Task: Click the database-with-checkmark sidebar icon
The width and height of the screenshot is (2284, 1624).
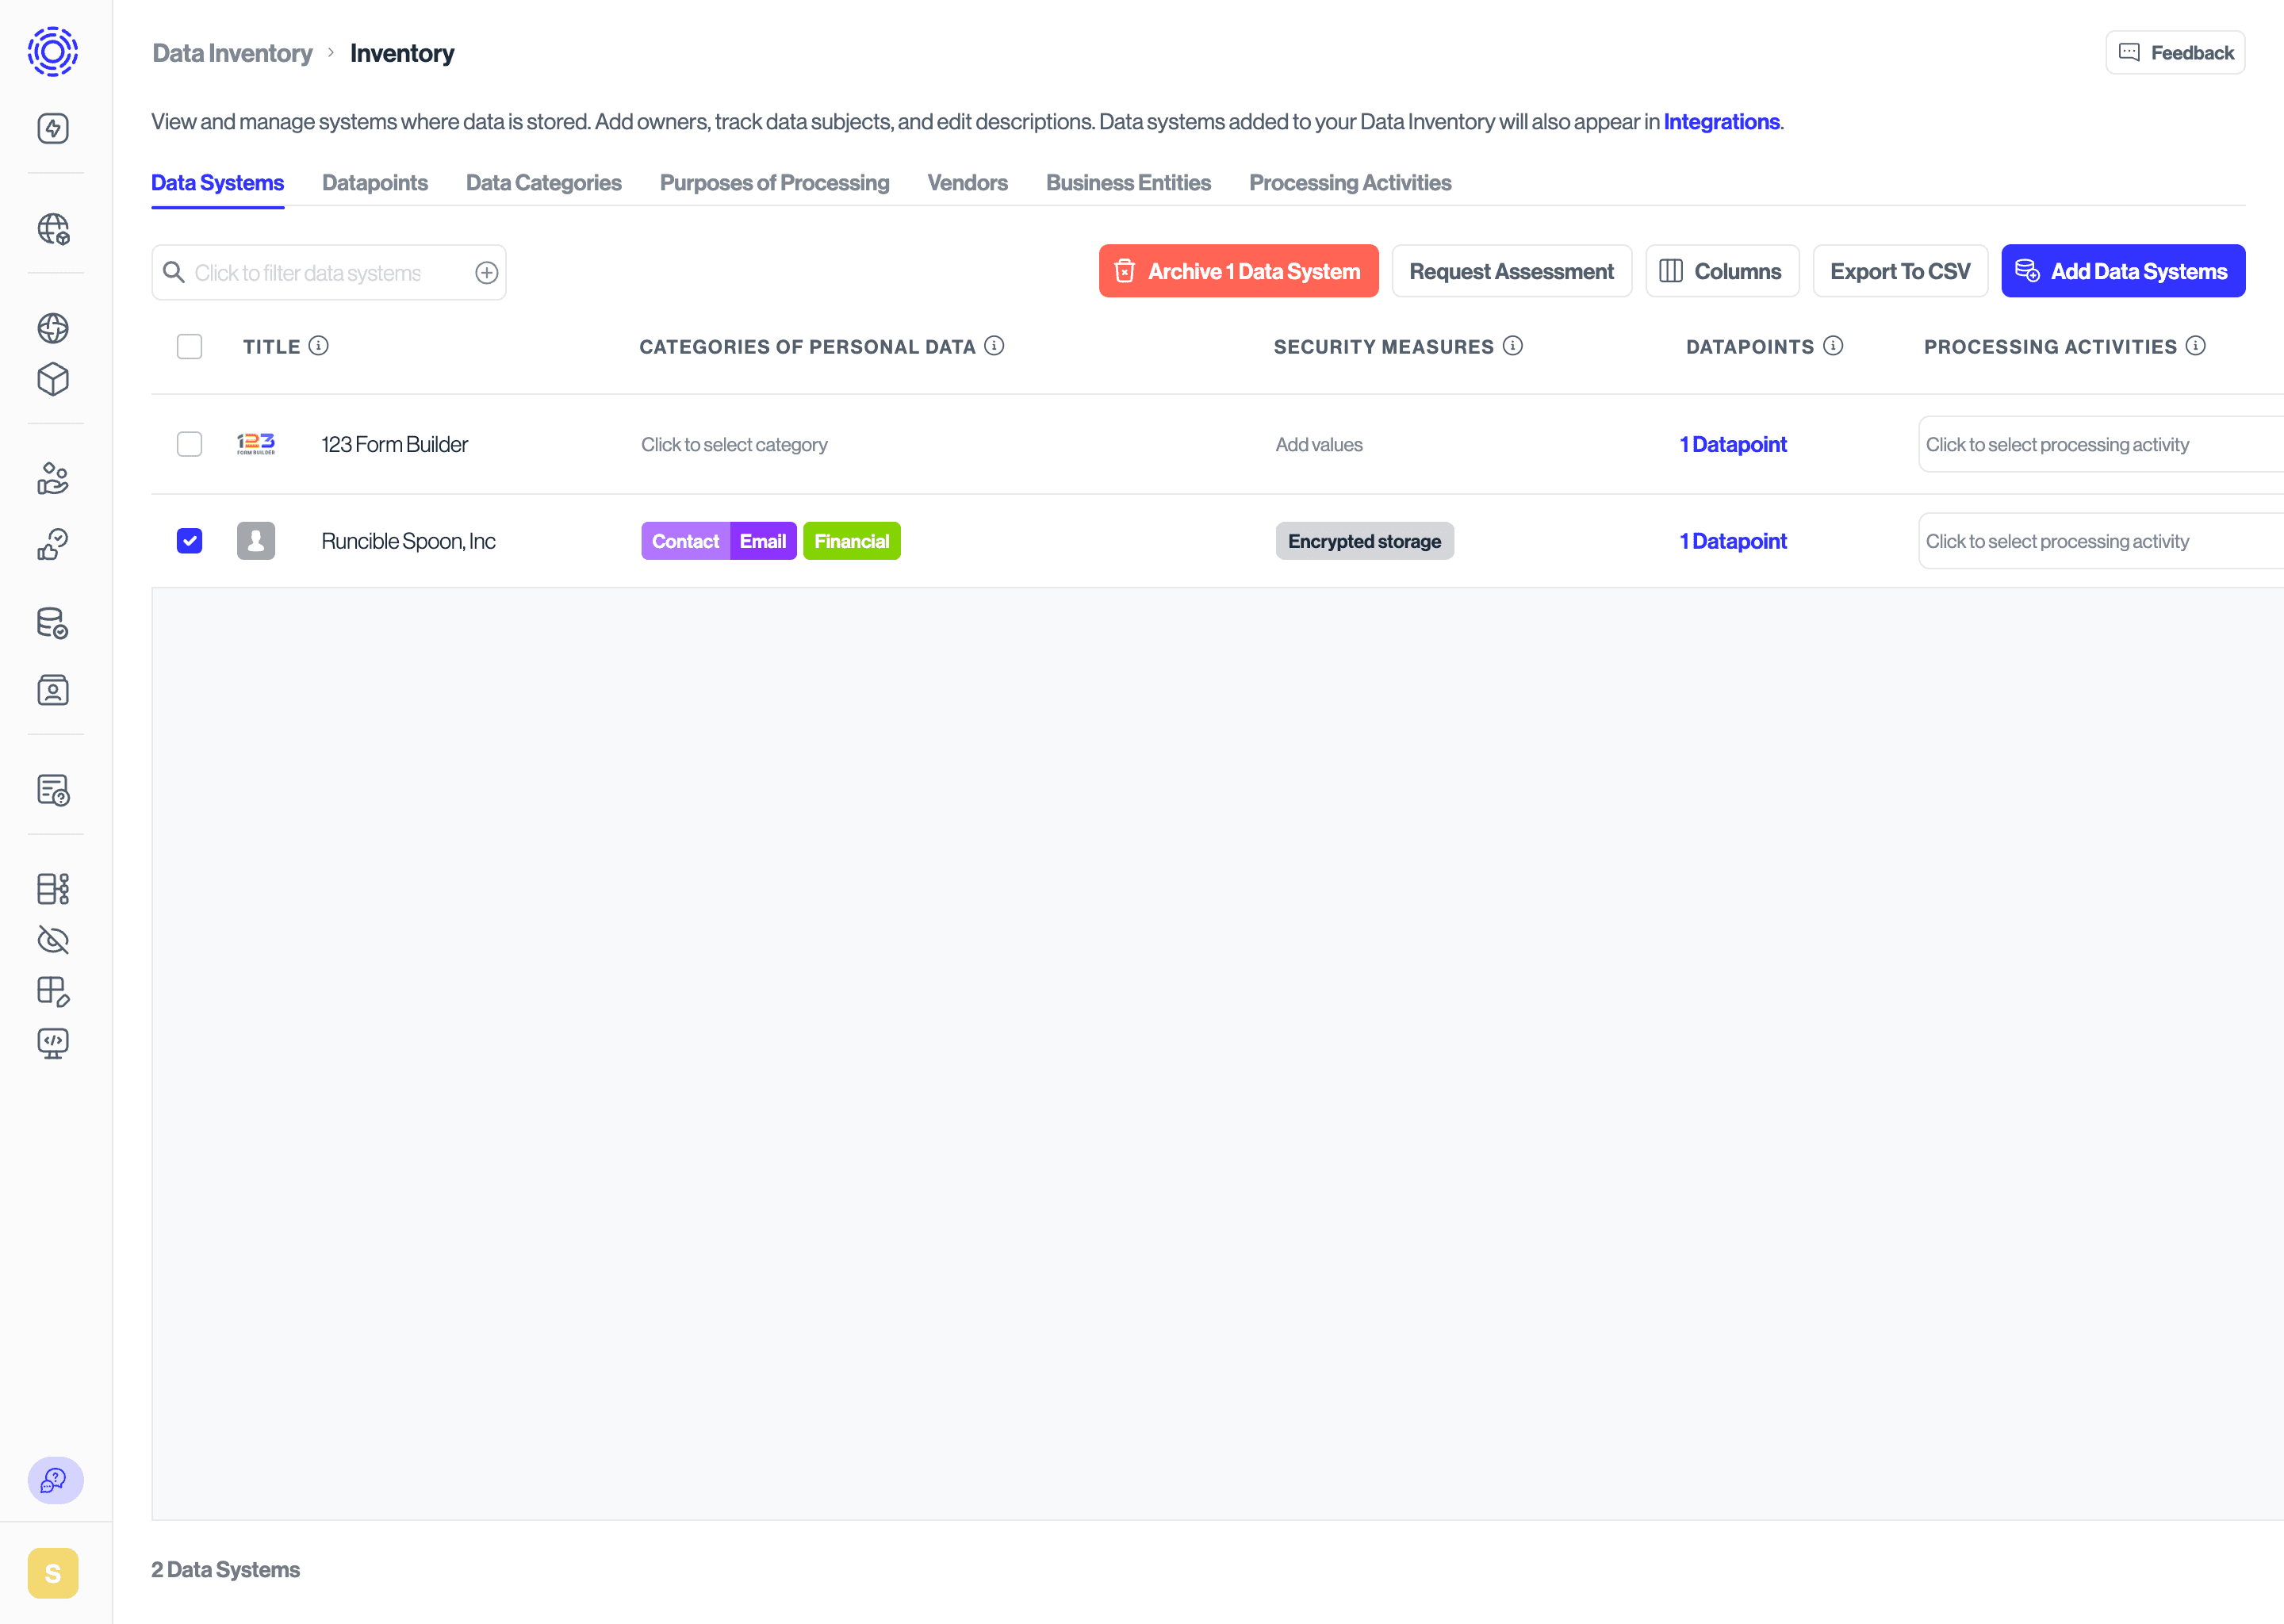Action: pos(54,623)
